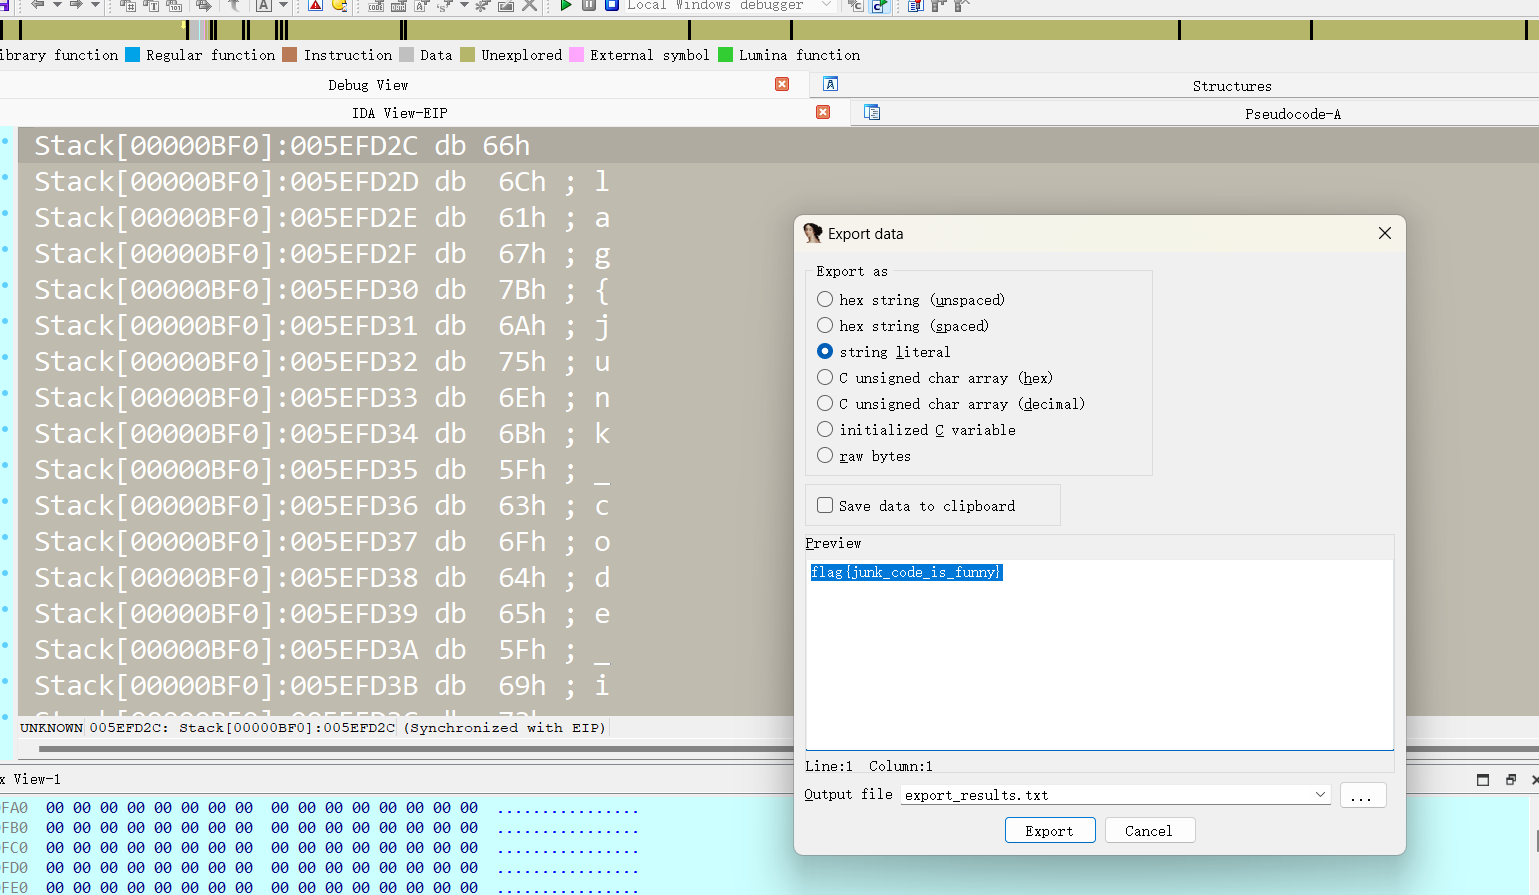Select hex string (unspaced) export format
The height and width of the screenshot is (895, 1539).
pos(825,299)
